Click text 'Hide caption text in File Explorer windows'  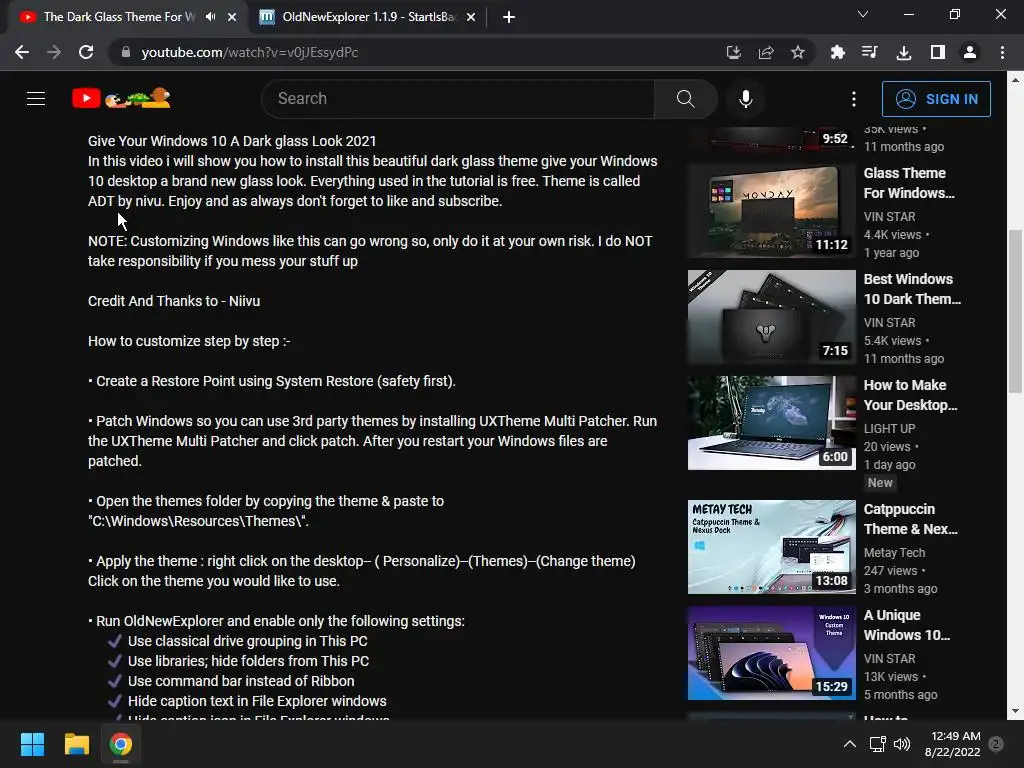point(257,701)
